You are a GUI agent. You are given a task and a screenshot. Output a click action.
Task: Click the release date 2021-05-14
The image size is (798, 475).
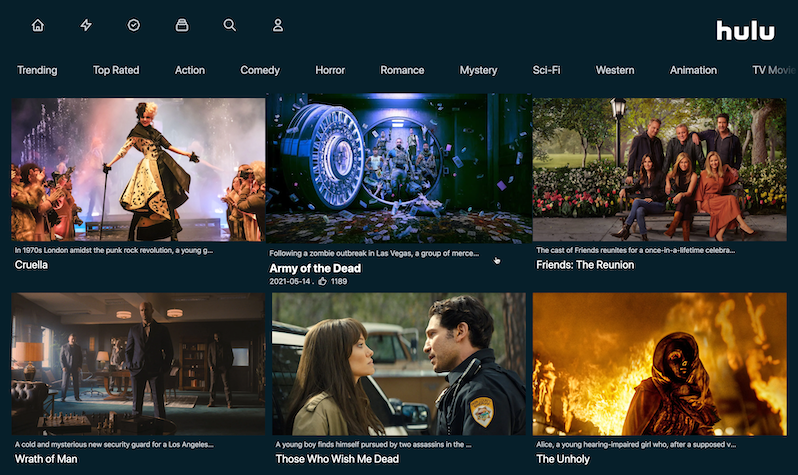point(290,282)
